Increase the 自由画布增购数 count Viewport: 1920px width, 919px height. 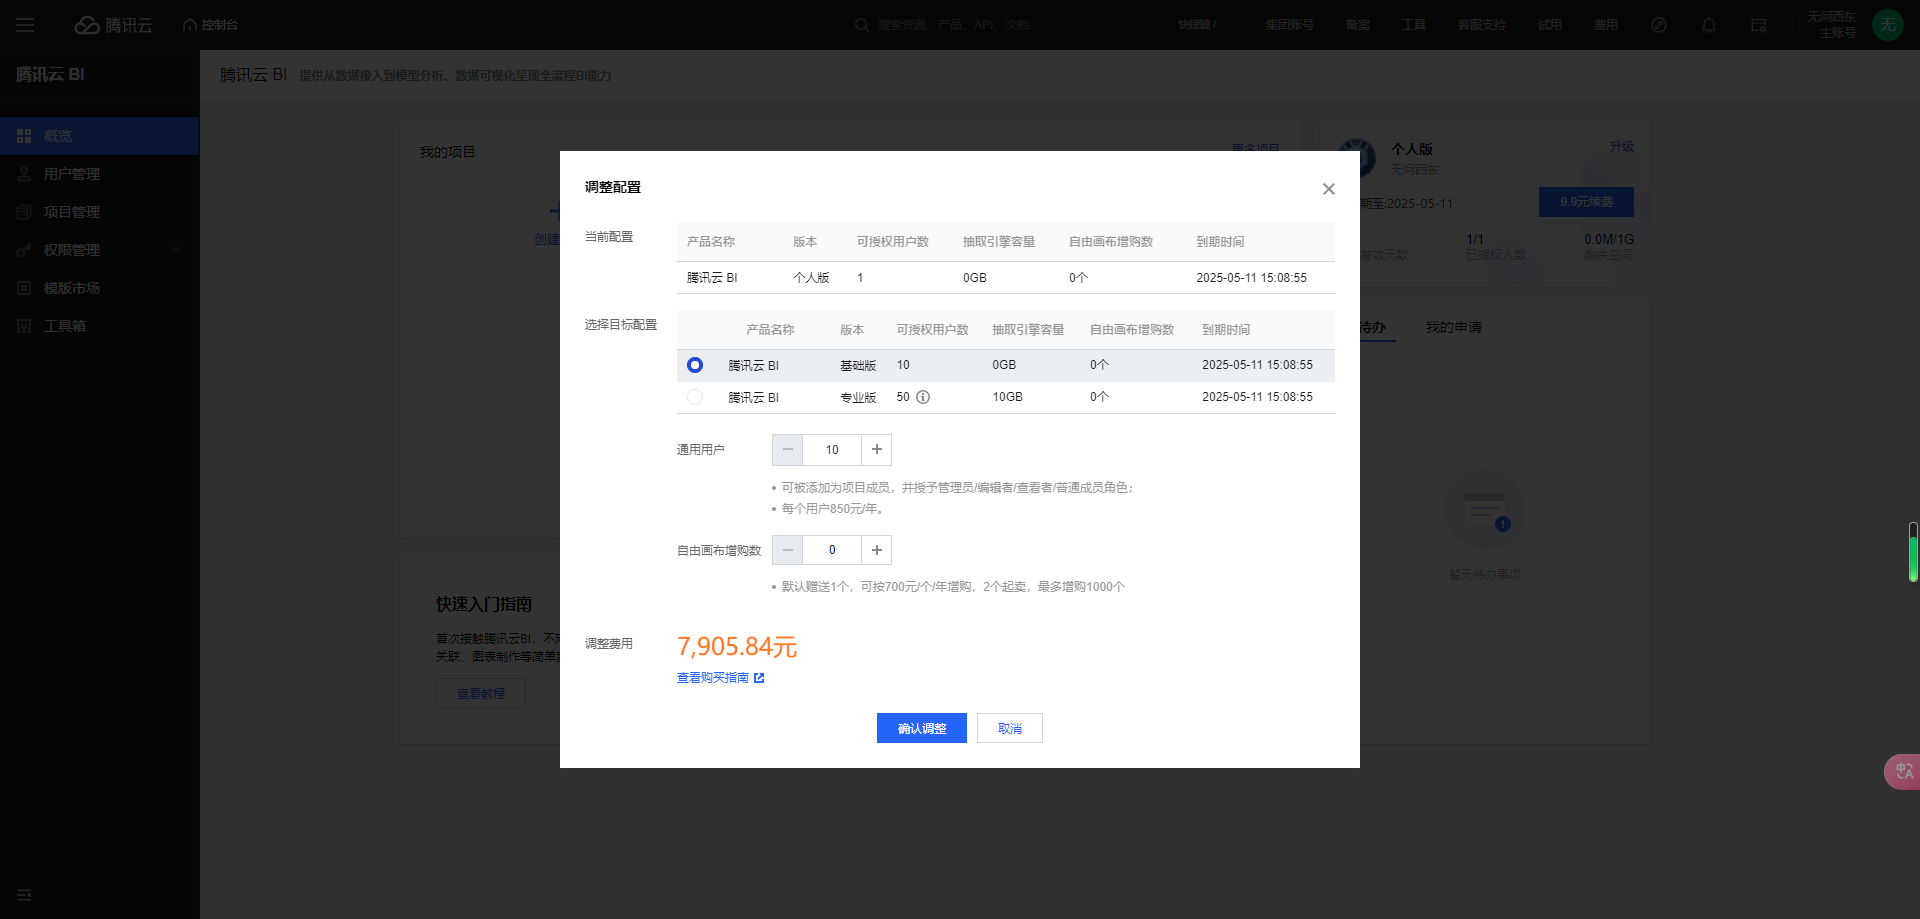[876, 550]
